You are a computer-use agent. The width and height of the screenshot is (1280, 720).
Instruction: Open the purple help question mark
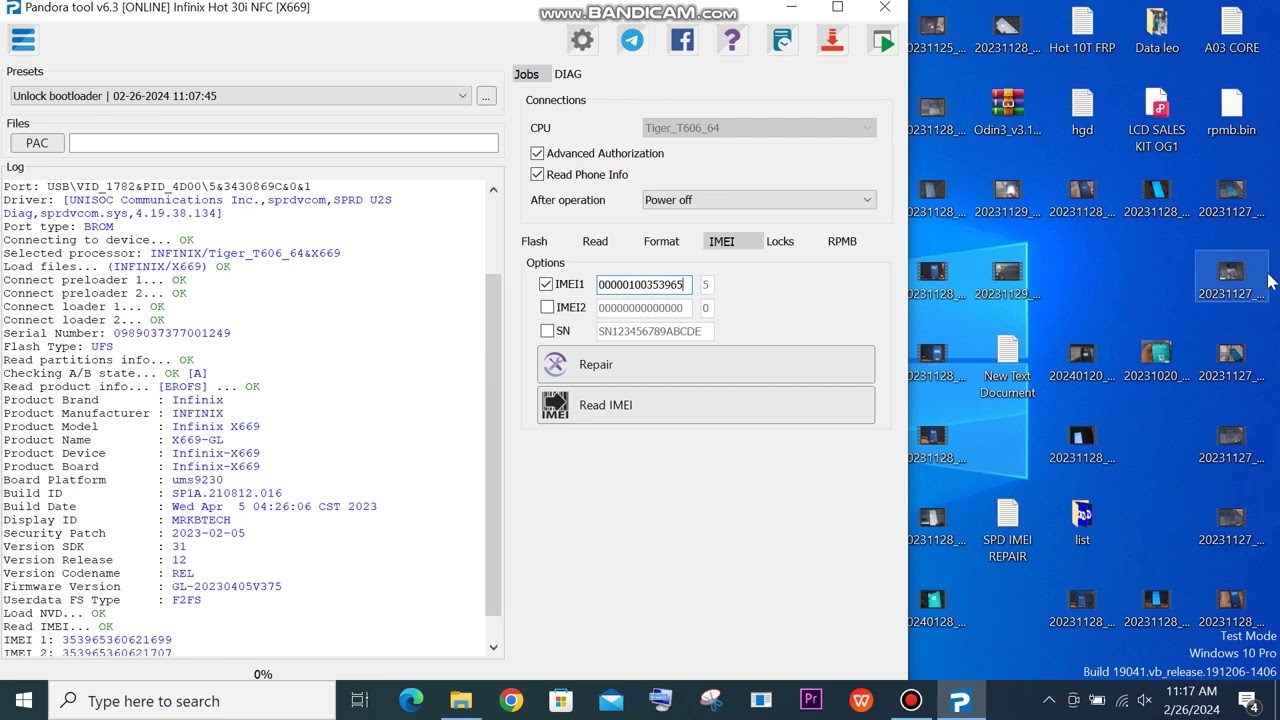tap(732, 40)
